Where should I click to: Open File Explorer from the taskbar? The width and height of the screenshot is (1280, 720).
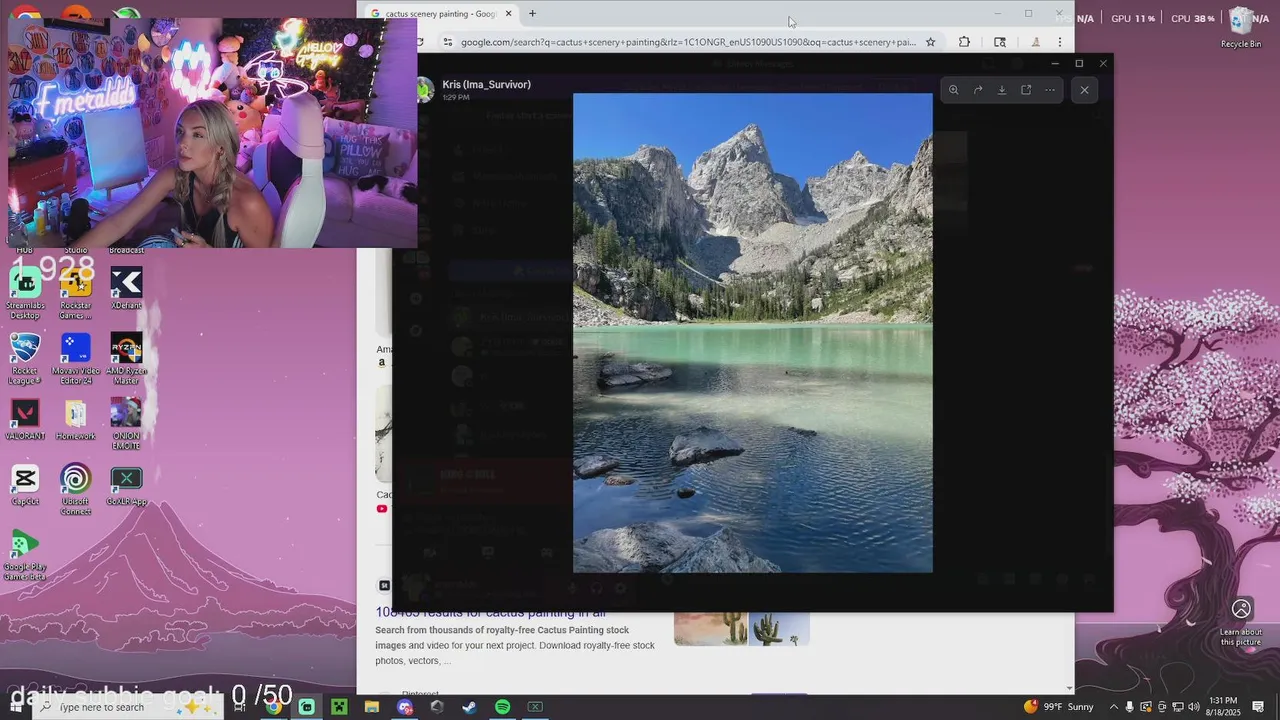pos(372,707)
